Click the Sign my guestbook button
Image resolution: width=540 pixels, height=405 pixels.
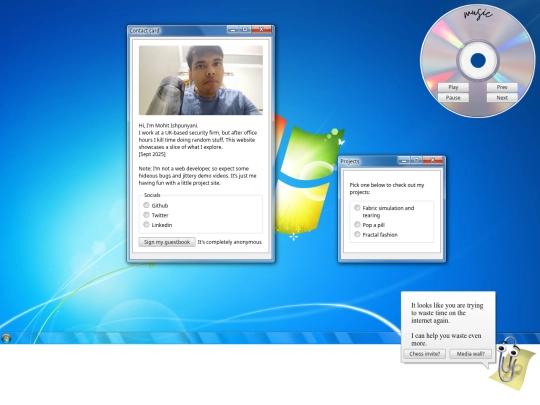pyautogui.click(x=167, y=242)
